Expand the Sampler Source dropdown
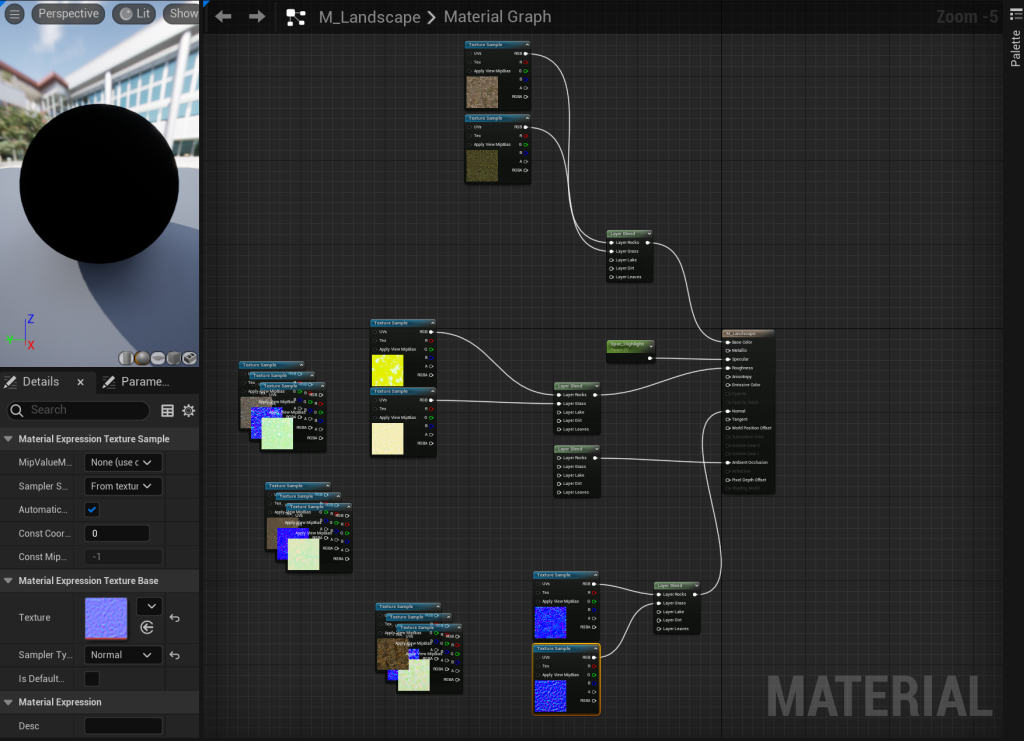Screen dimensions: 1024x741 coord(123,487)
